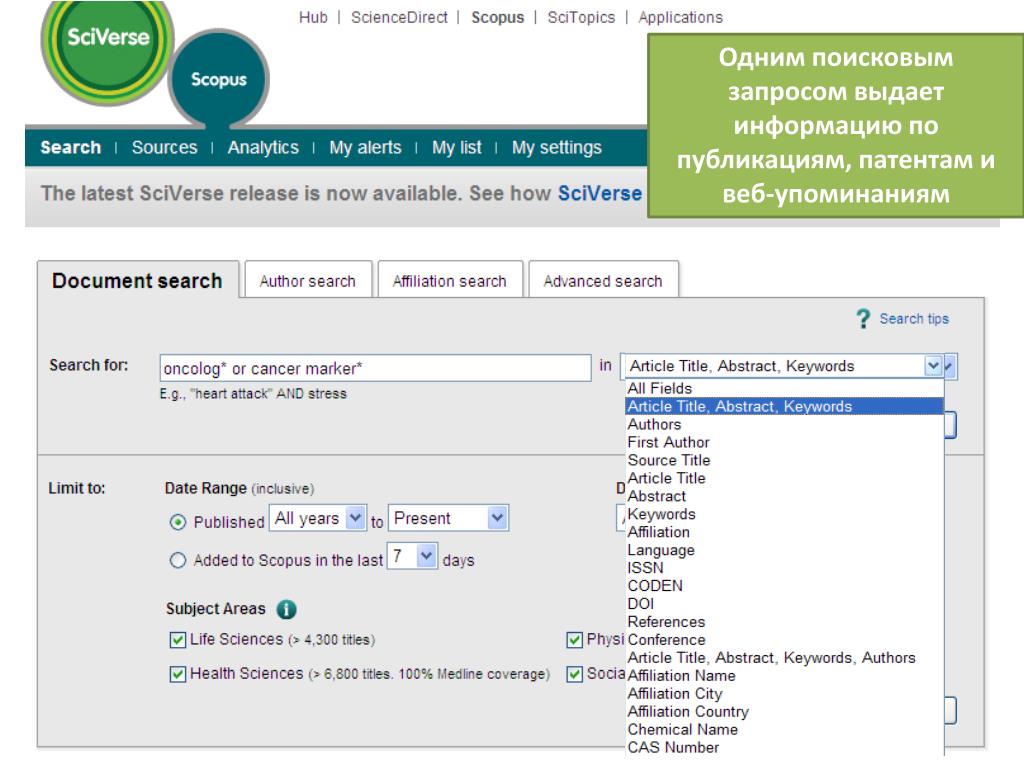Select the Published radio button

[178, 522]
